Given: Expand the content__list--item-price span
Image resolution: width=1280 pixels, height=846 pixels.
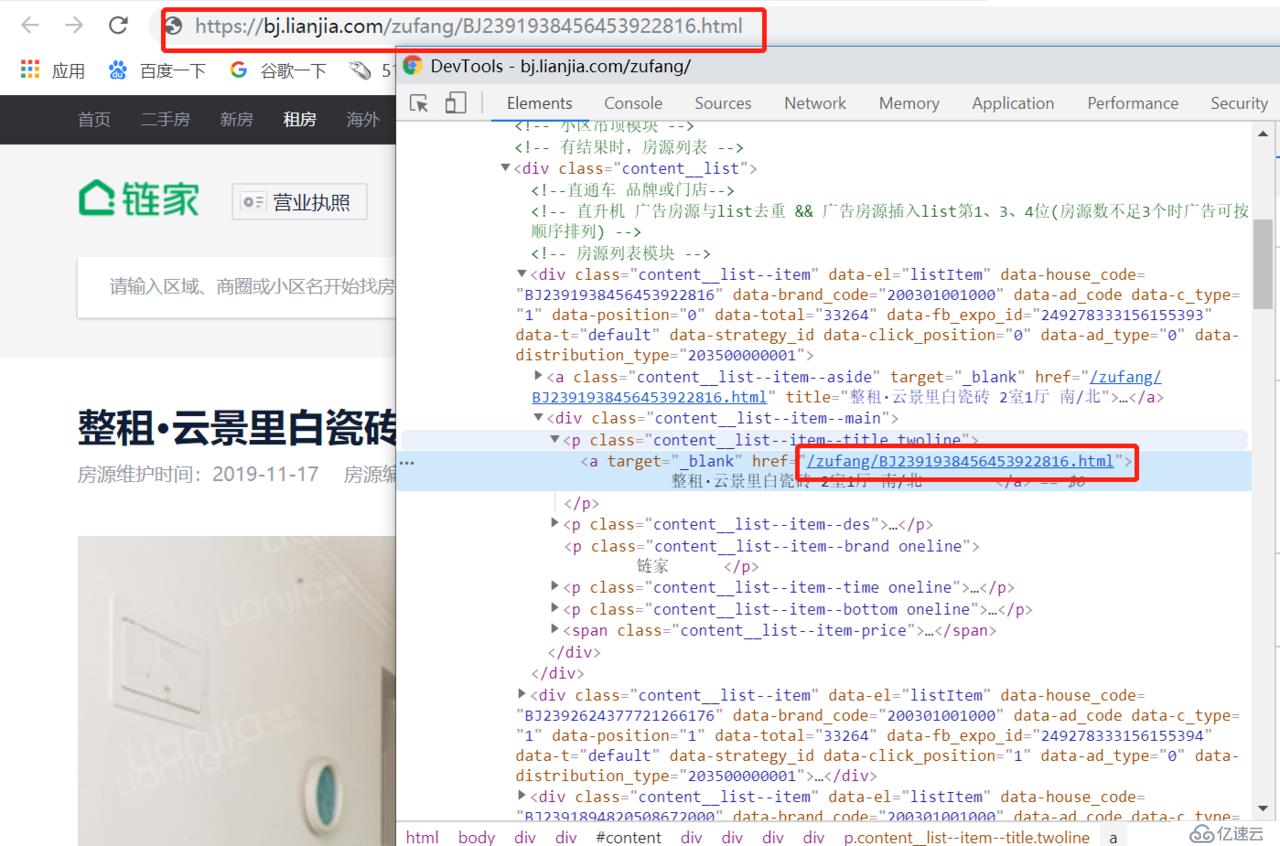Looking at the screenshot, I should pos(556,630).
